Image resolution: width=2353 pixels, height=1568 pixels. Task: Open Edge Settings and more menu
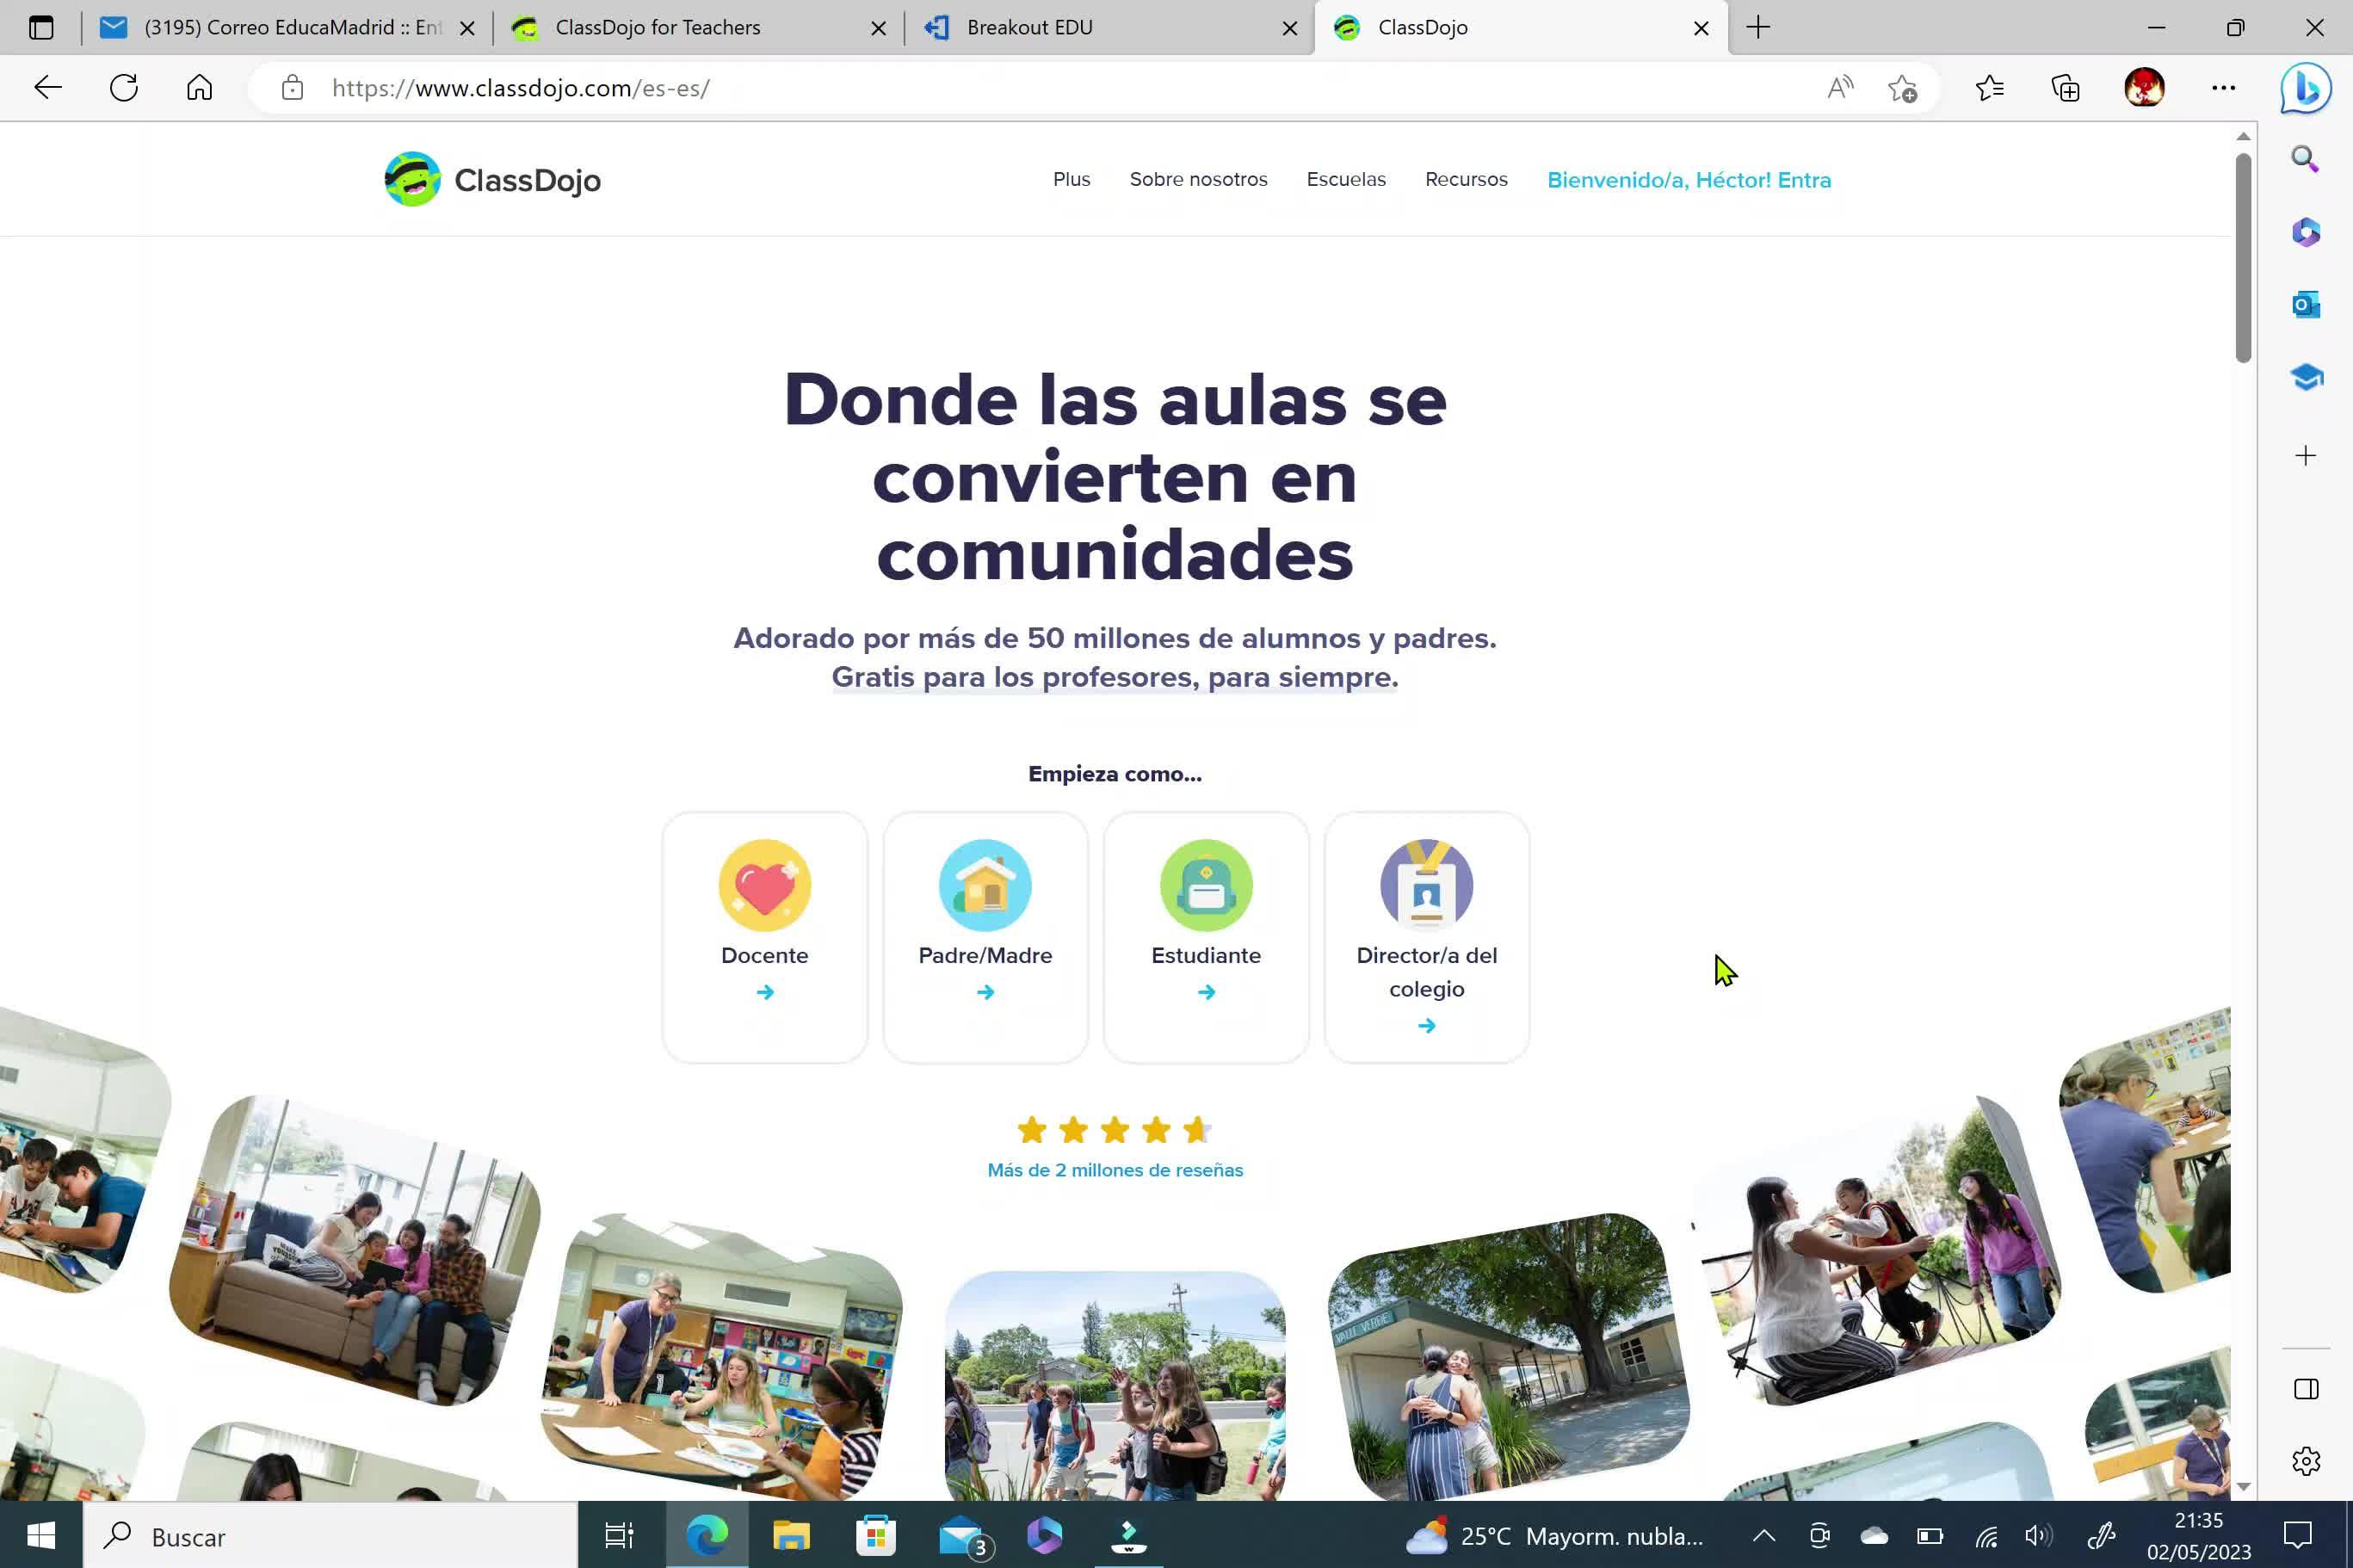pyautogui.click(x=2223, y=88)
